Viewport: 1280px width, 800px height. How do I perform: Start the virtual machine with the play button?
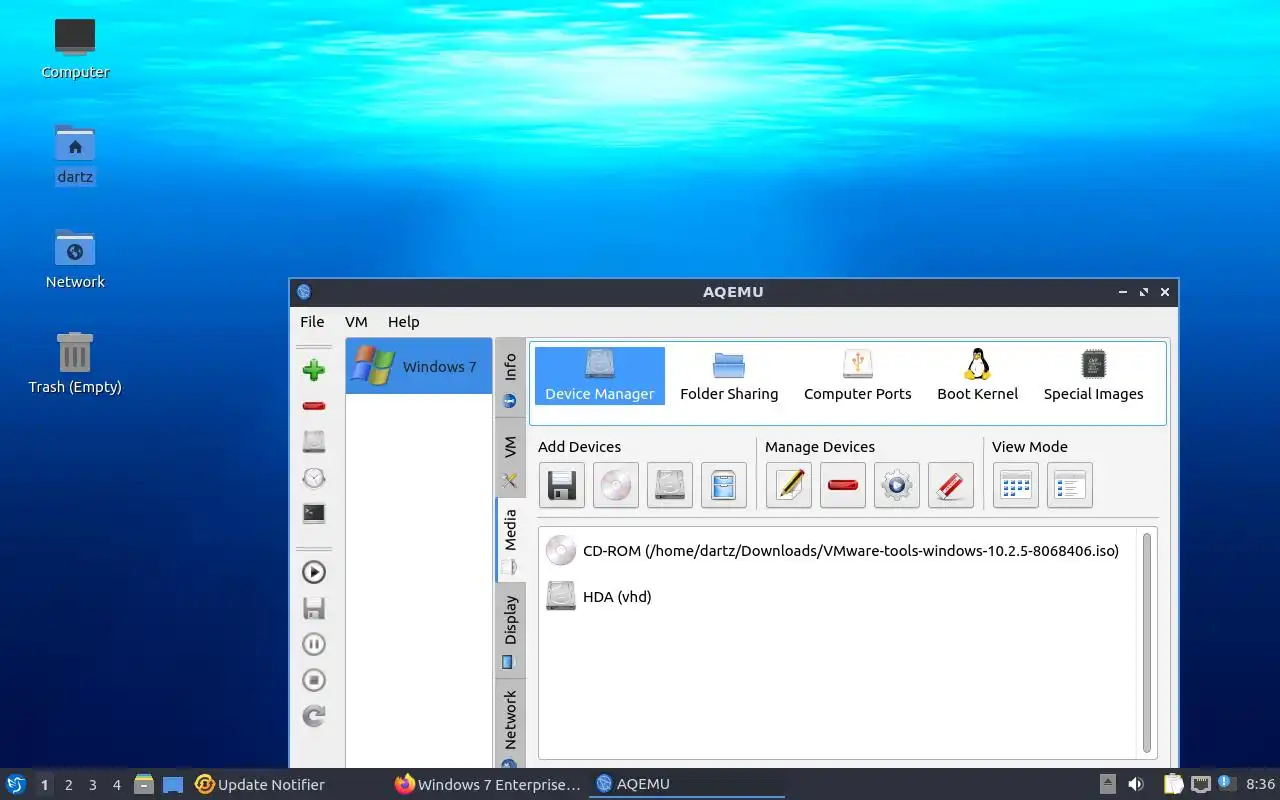pyautogui.click(x=314, y=572)
